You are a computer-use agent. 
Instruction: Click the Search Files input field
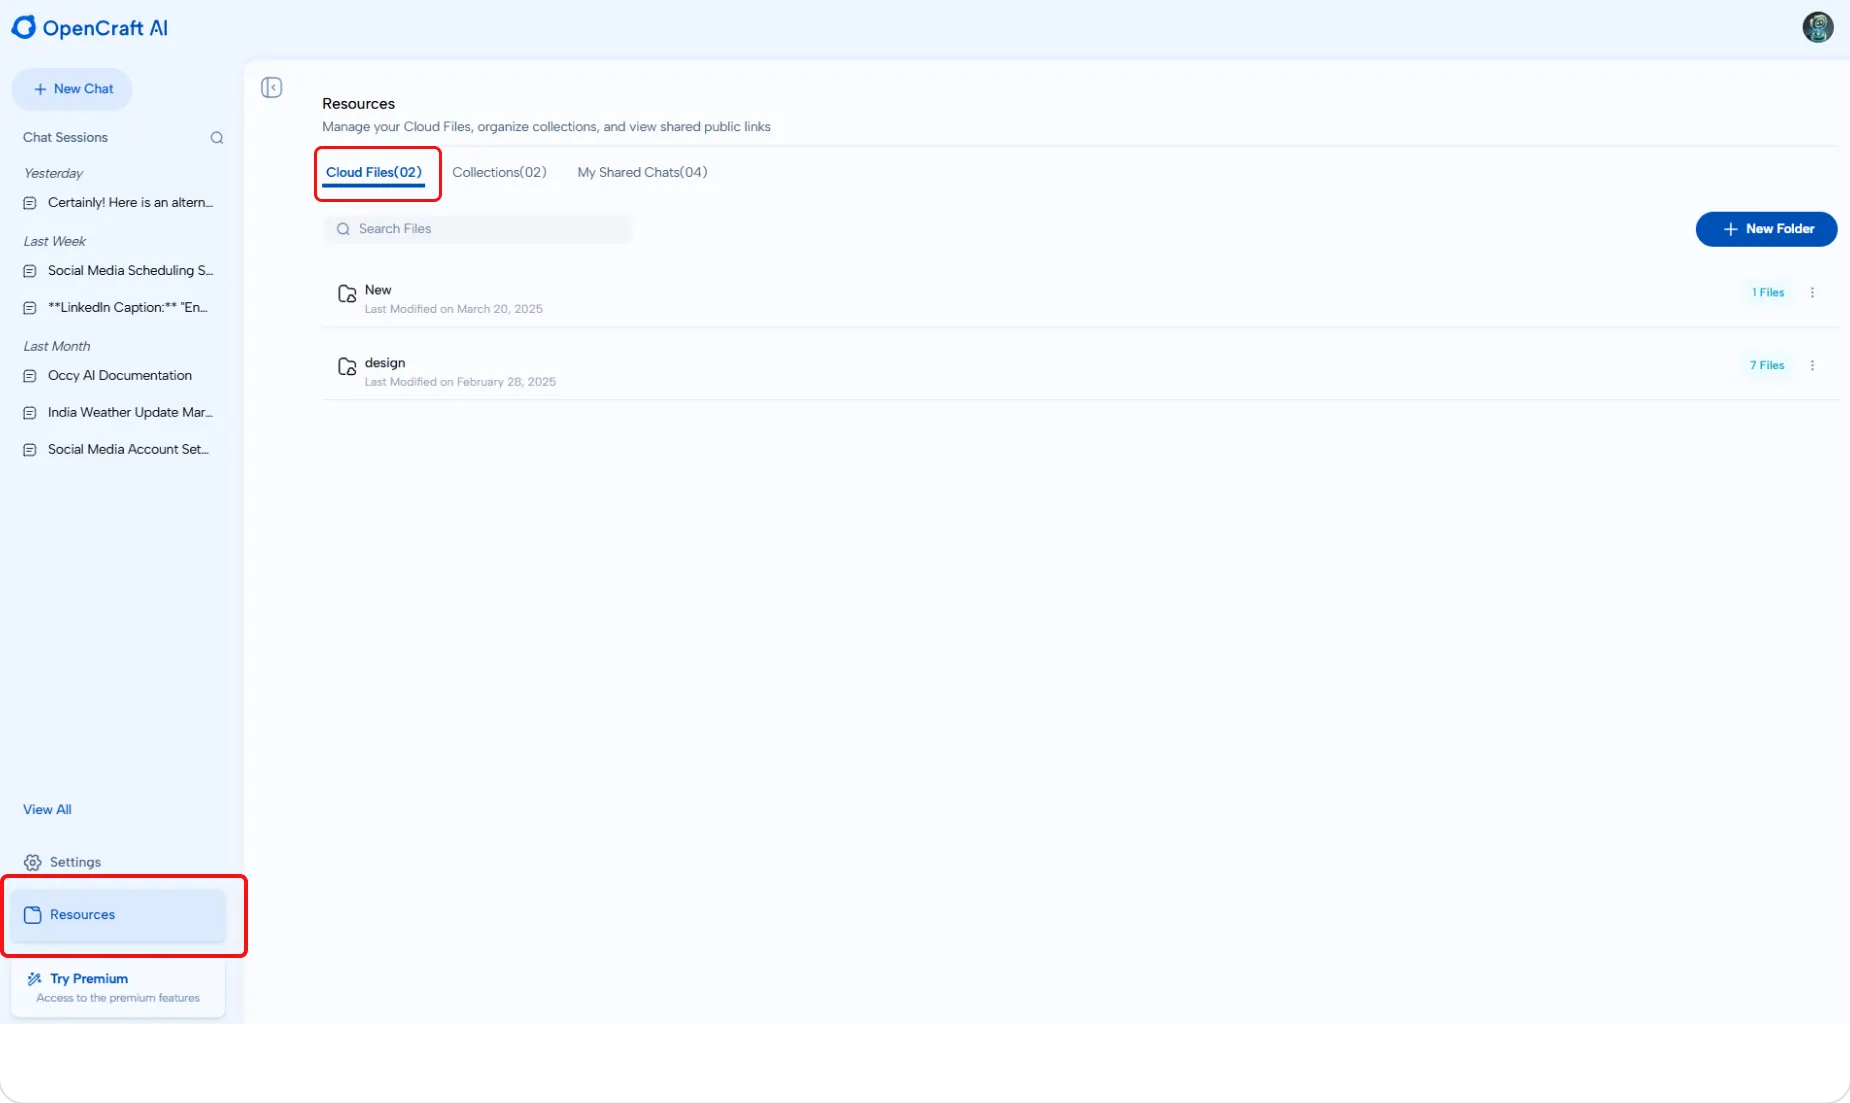click(x=478, y=229)
